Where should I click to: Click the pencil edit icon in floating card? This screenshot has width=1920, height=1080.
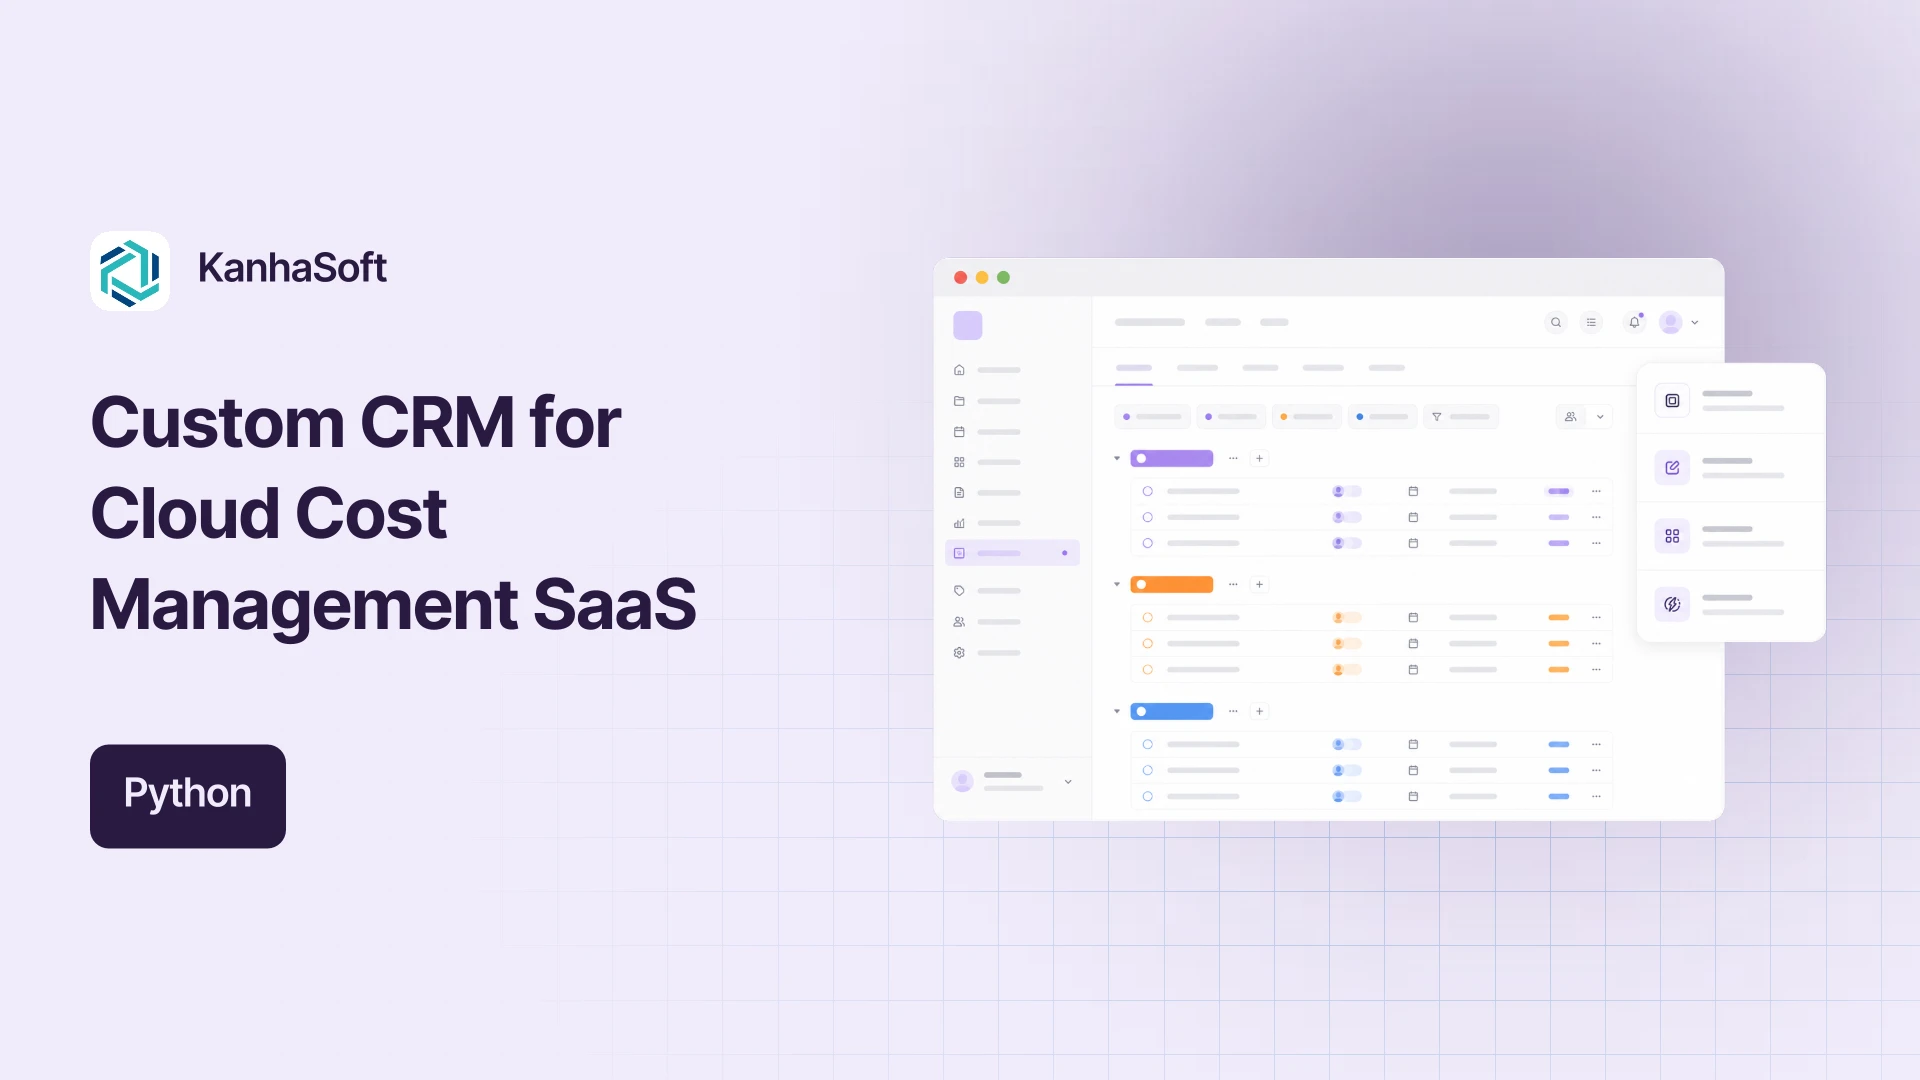point(1672,468)
